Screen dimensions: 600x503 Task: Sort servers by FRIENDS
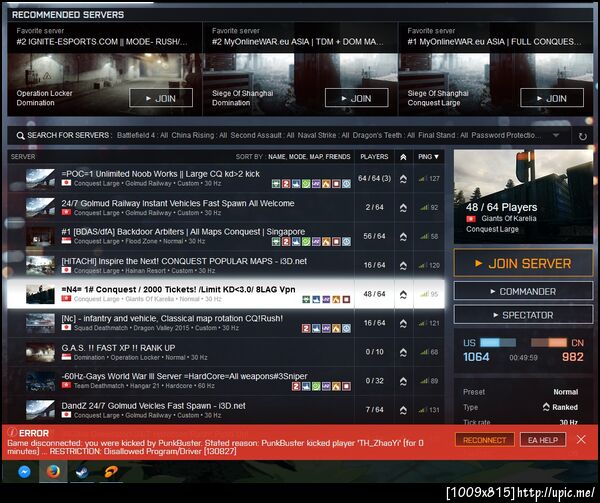click(x=338, y=157)
